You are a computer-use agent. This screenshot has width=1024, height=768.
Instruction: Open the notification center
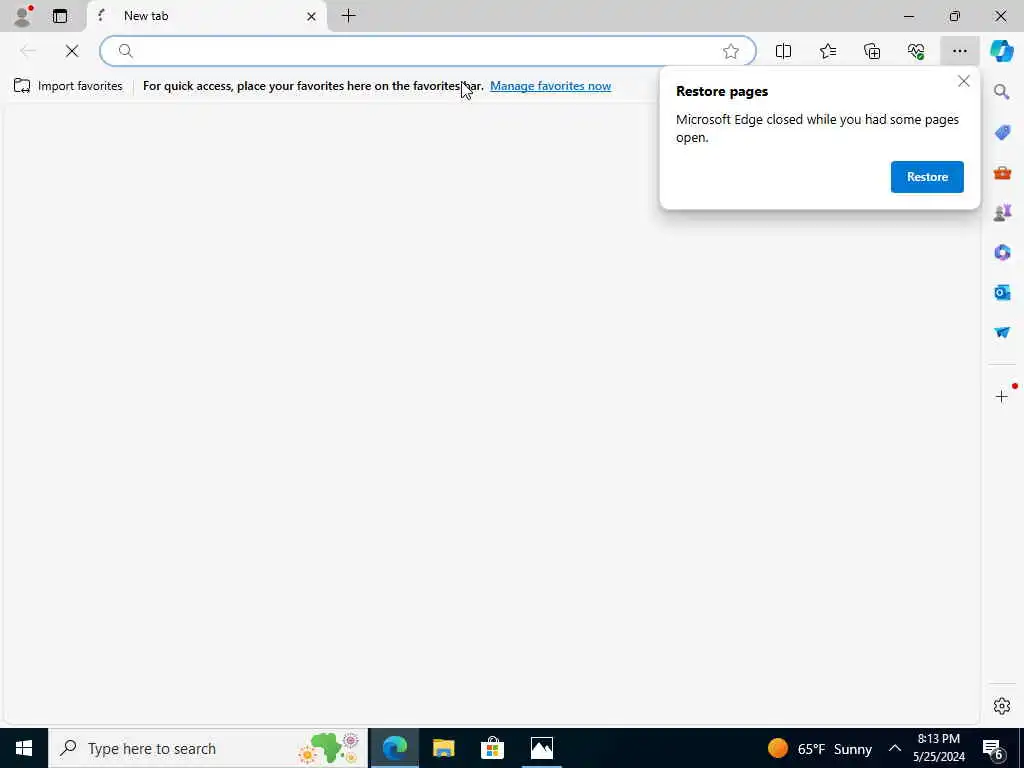pyautogui.click(x=993, y=749)
